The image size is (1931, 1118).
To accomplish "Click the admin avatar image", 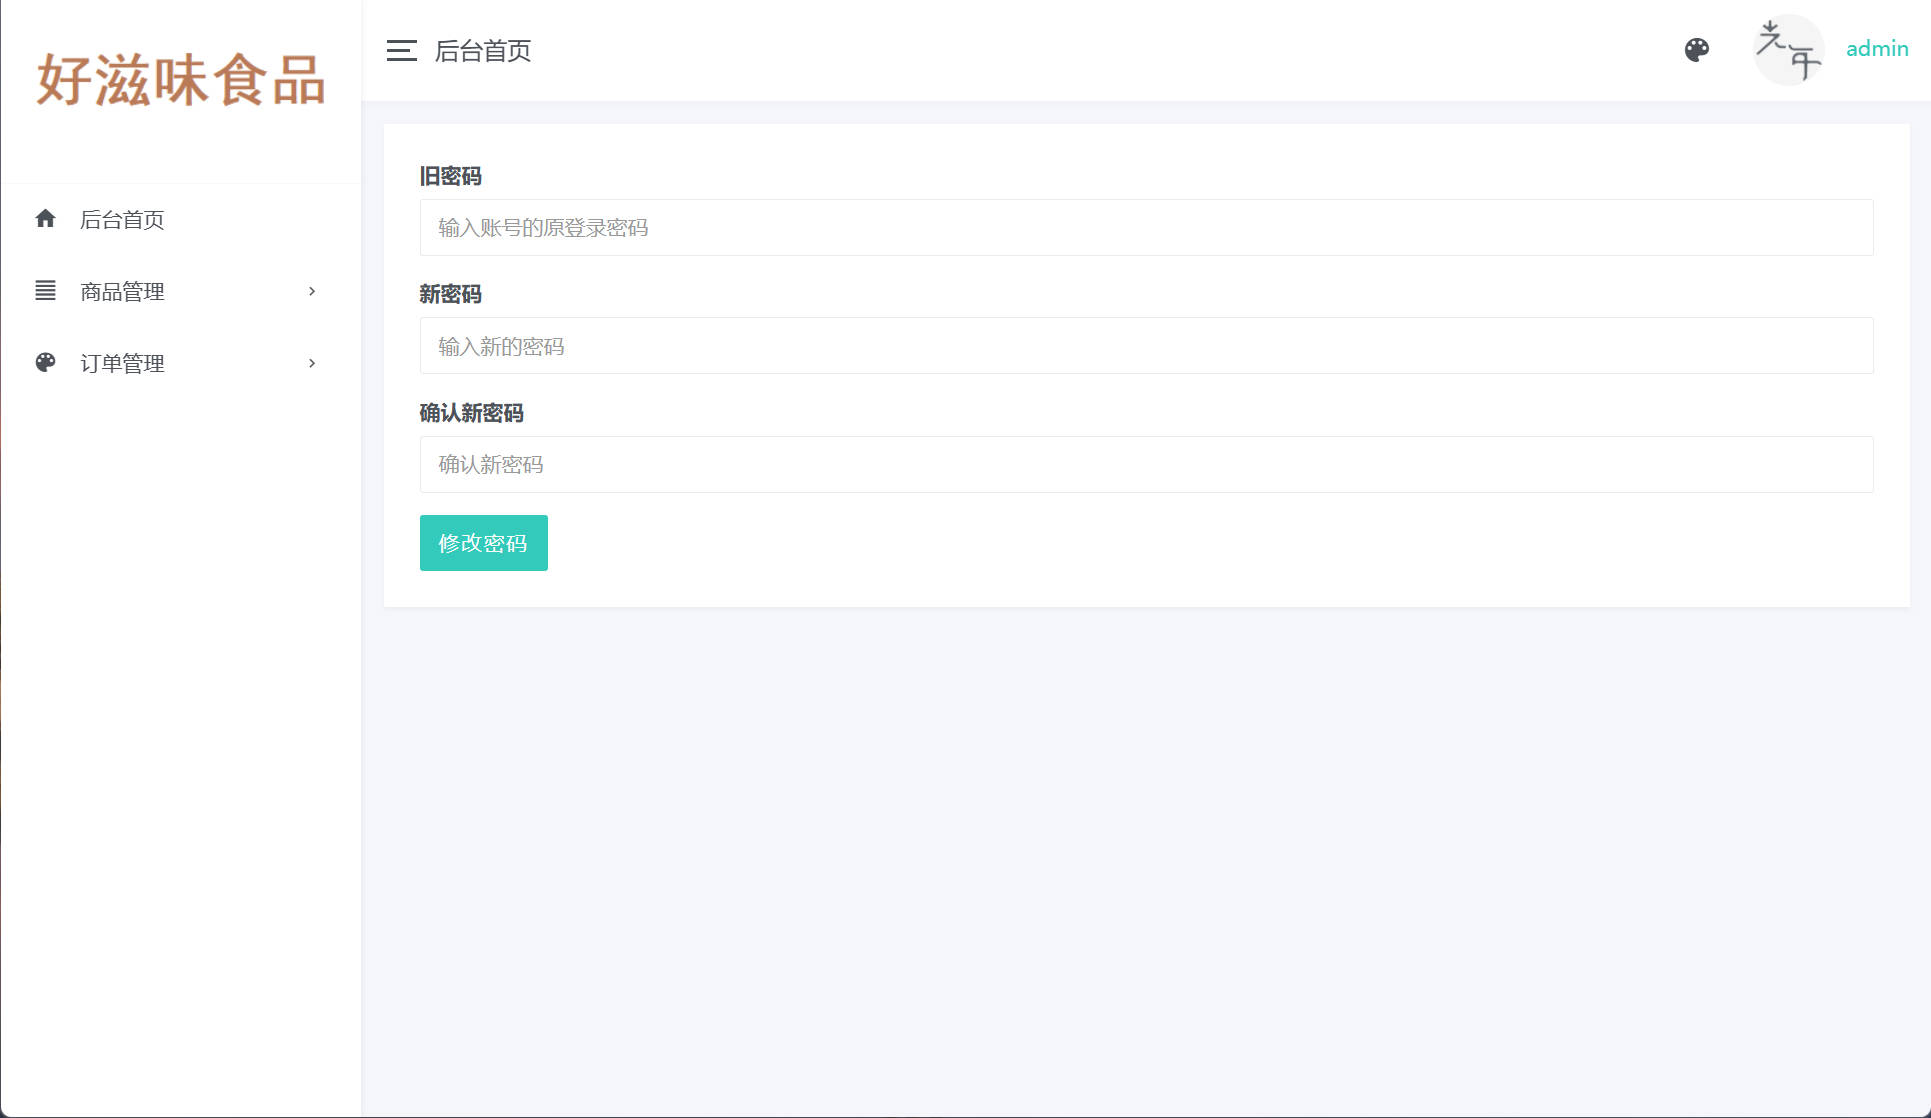I will (1789, 50).
